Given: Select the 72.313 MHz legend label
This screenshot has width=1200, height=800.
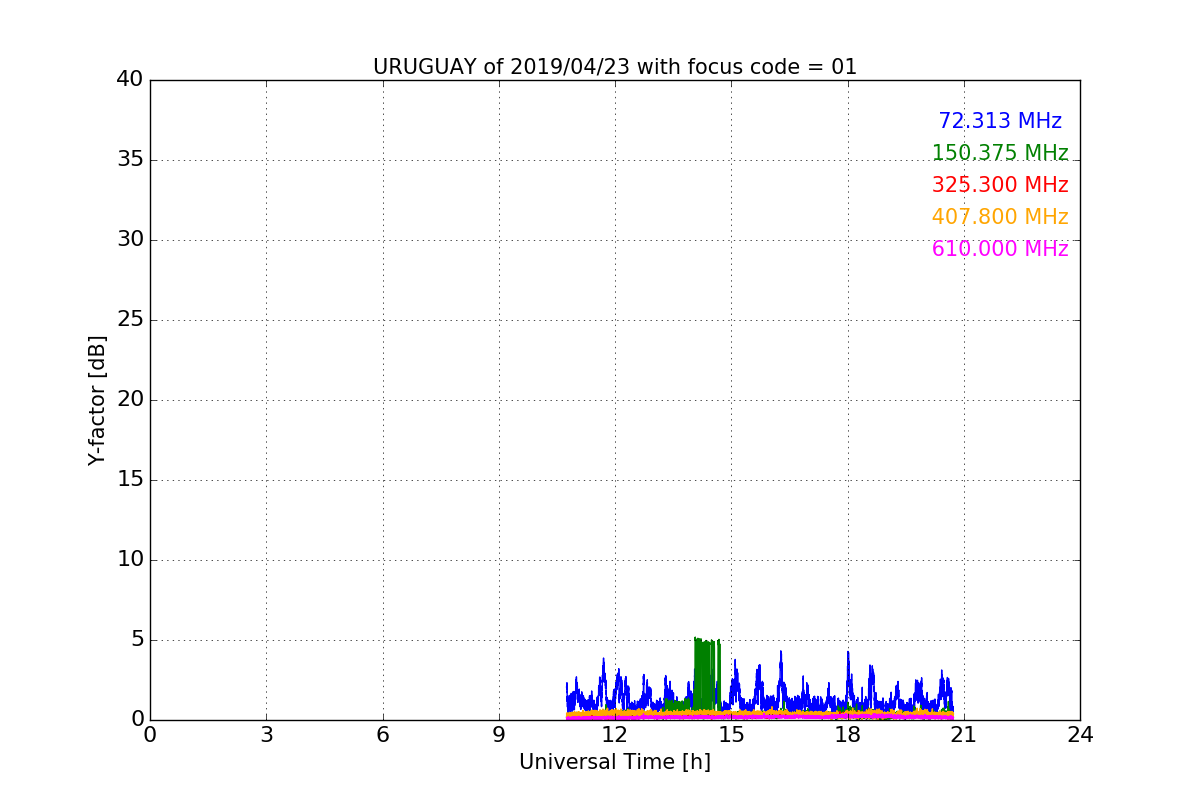Looking at the screenshot, I should (x=1000, y=121).
